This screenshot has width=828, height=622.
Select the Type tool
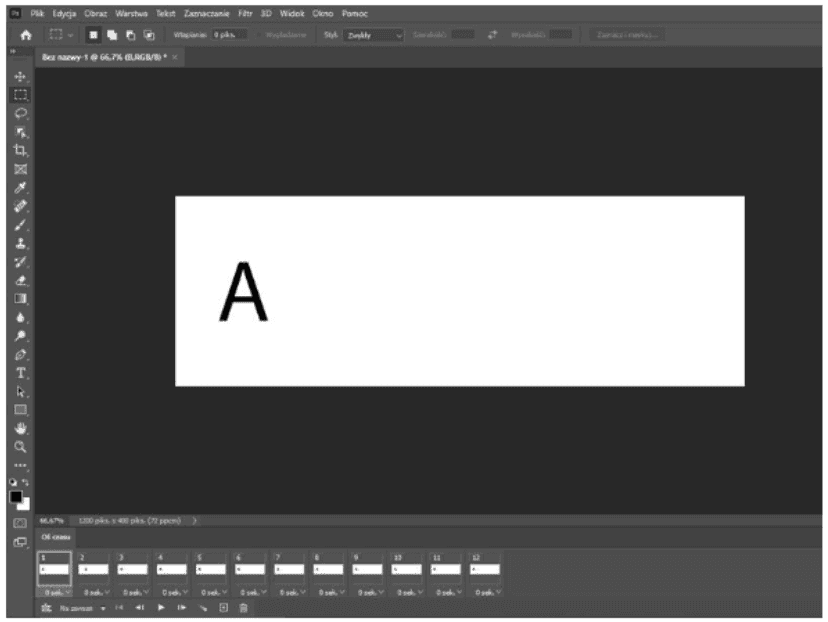tap(20, 373)
